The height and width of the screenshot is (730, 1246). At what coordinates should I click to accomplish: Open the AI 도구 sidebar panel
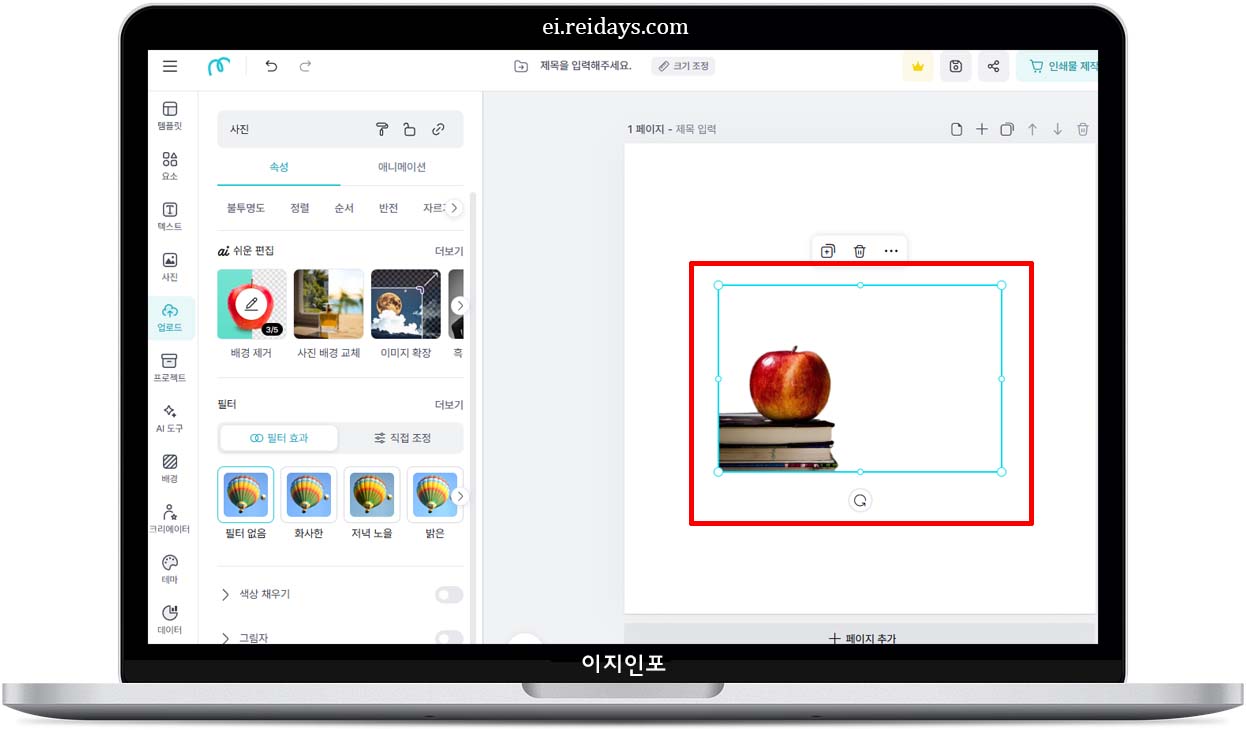click(x=169, y=416)
